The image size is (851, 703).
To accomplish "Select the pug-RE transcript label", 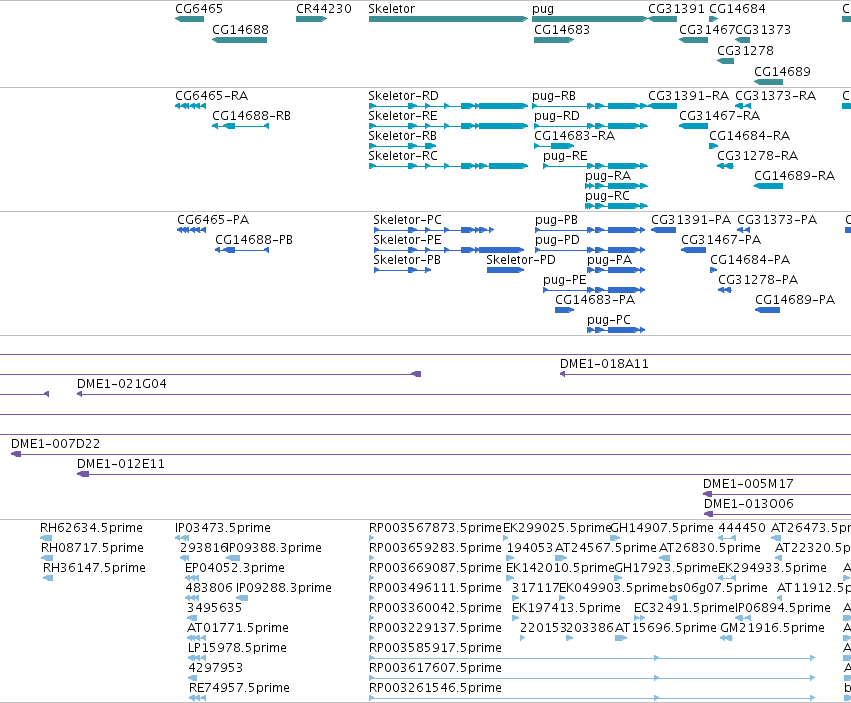I will [565, 156].
